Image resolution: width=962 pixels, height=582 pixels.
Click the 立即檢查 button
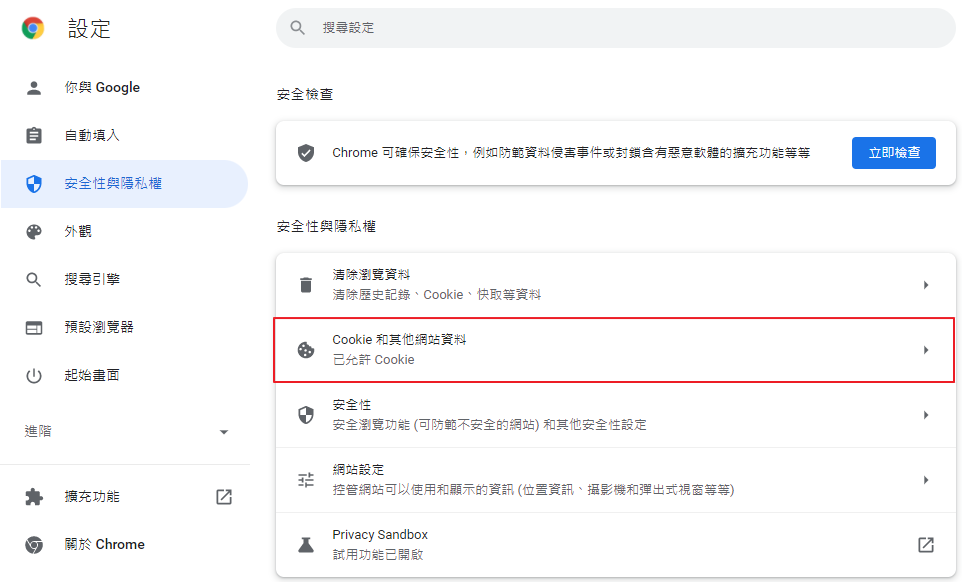pos(894,153)
